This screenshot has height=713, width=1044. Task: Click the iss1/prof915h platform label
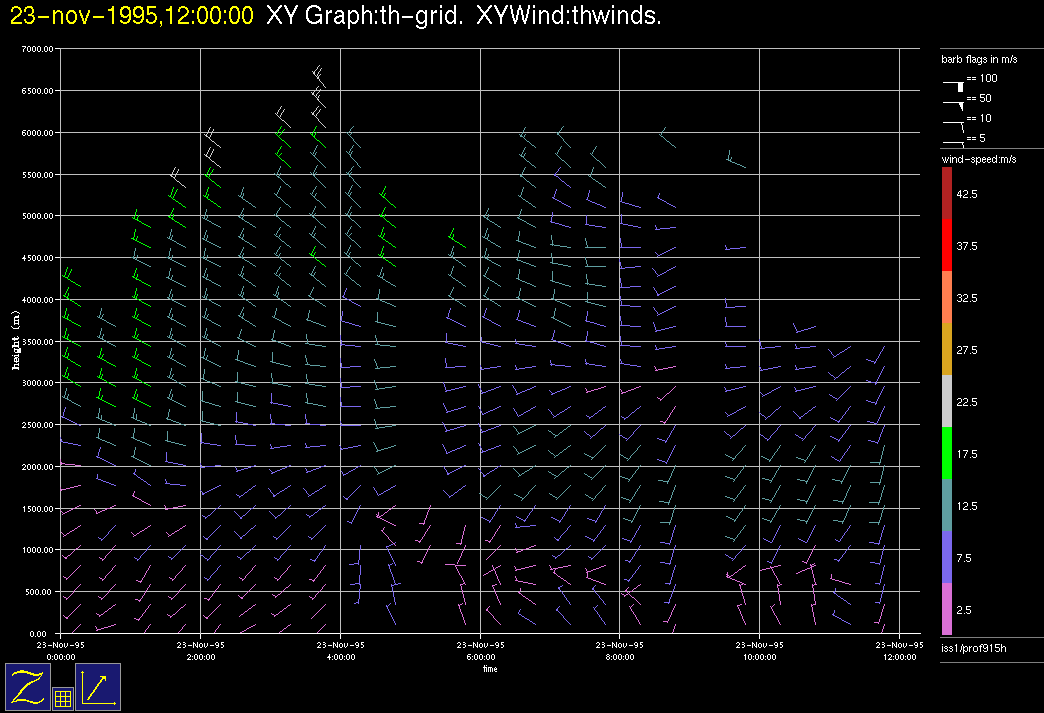pos(973,650)
